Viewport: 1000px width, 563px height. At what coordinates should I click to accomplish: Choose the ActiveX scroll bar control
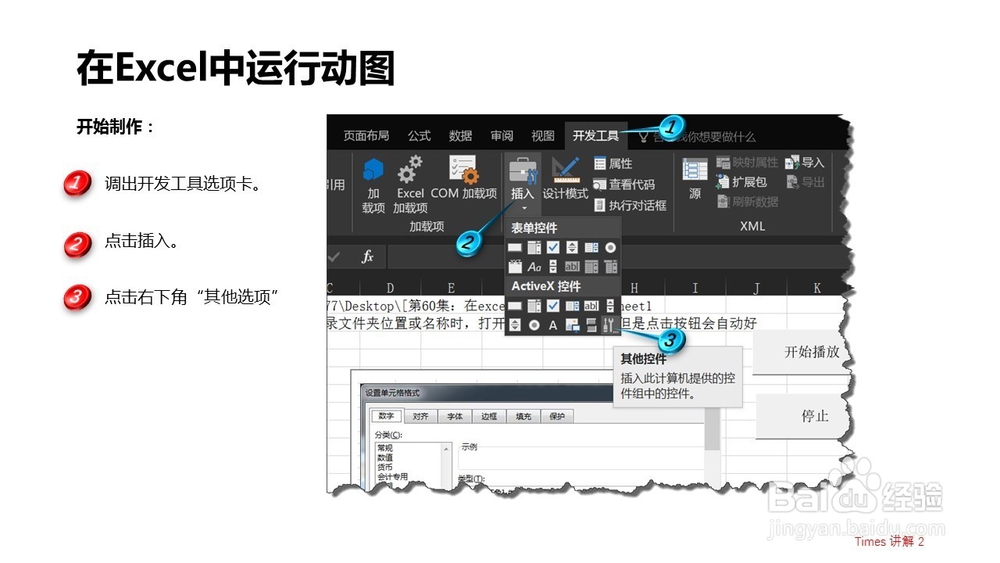click(610, 305)
